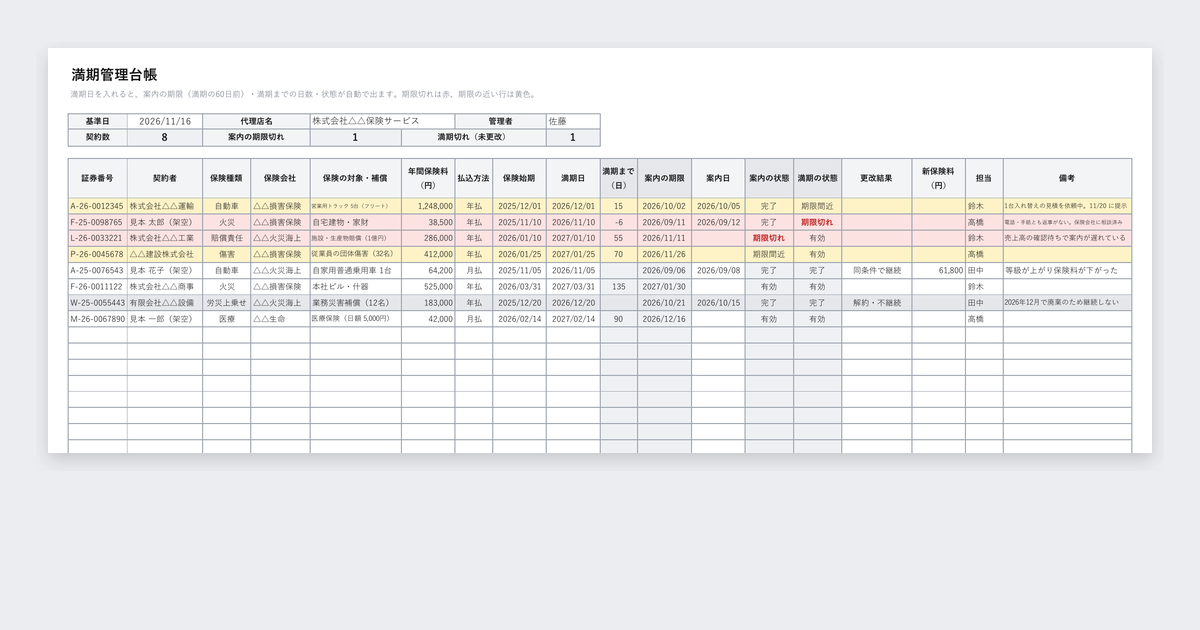Click red 期限切れ status in row L-26-0033221

tap(769, 238)
